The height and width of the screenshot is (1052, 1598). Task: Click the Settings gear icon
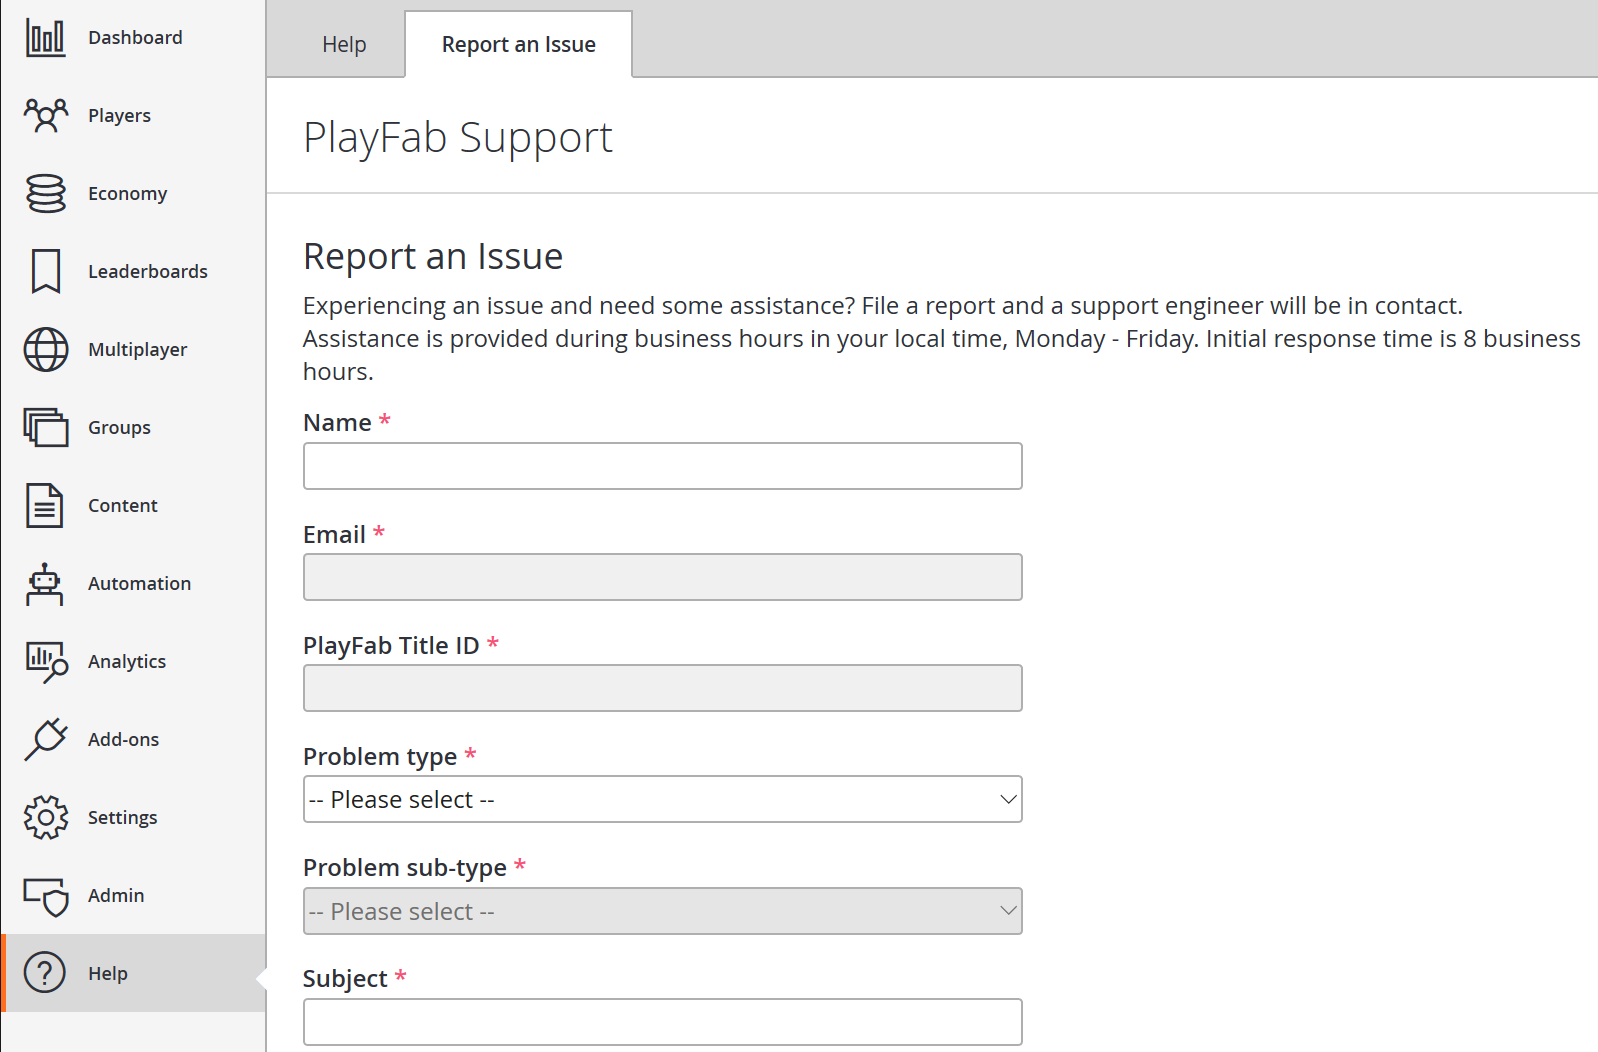coord(45,818)
